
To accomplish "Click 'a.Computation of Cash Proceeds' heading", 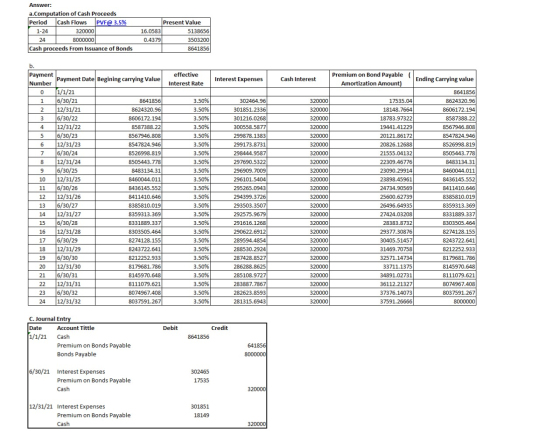I will pos(72,14).
